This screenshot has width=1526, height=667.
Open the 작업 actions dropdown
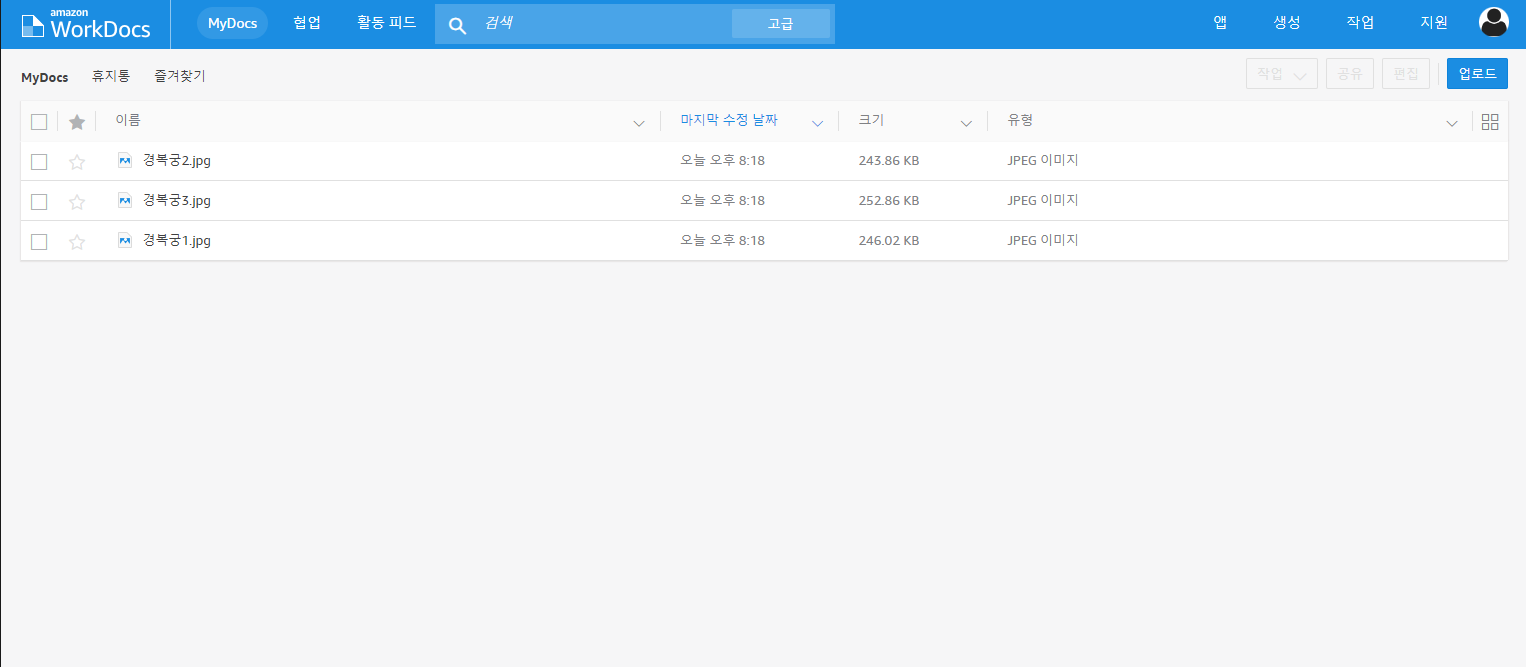(1281, 73)
